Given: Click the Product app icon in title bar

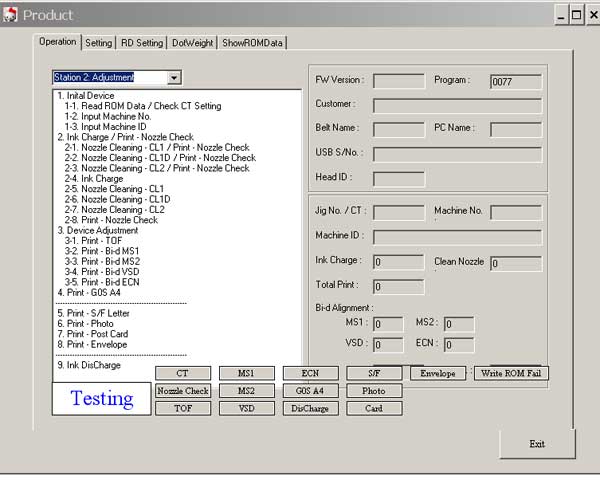Looking at the screenshot, I should click(x=10, y=15).
